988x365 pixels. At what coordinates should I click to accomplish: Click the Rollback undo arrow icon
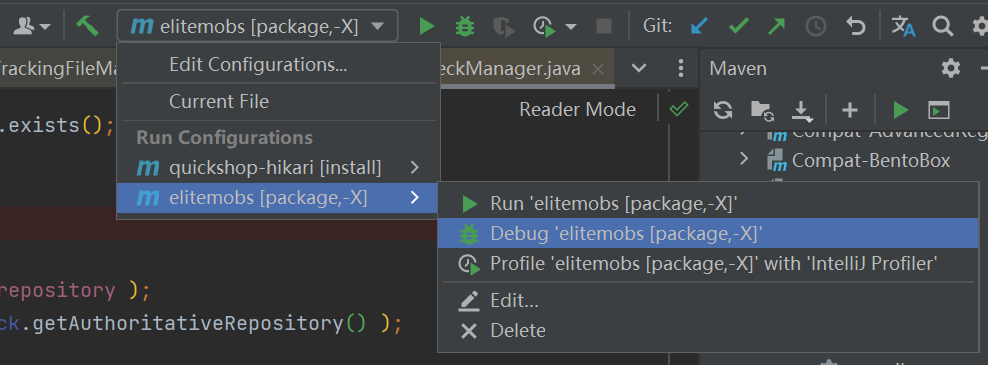tap(855, 26)
